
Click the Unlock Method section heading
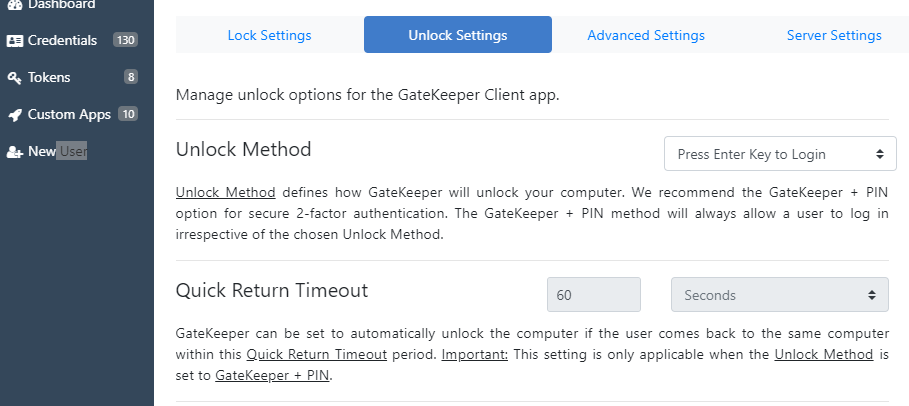[243, 150]
